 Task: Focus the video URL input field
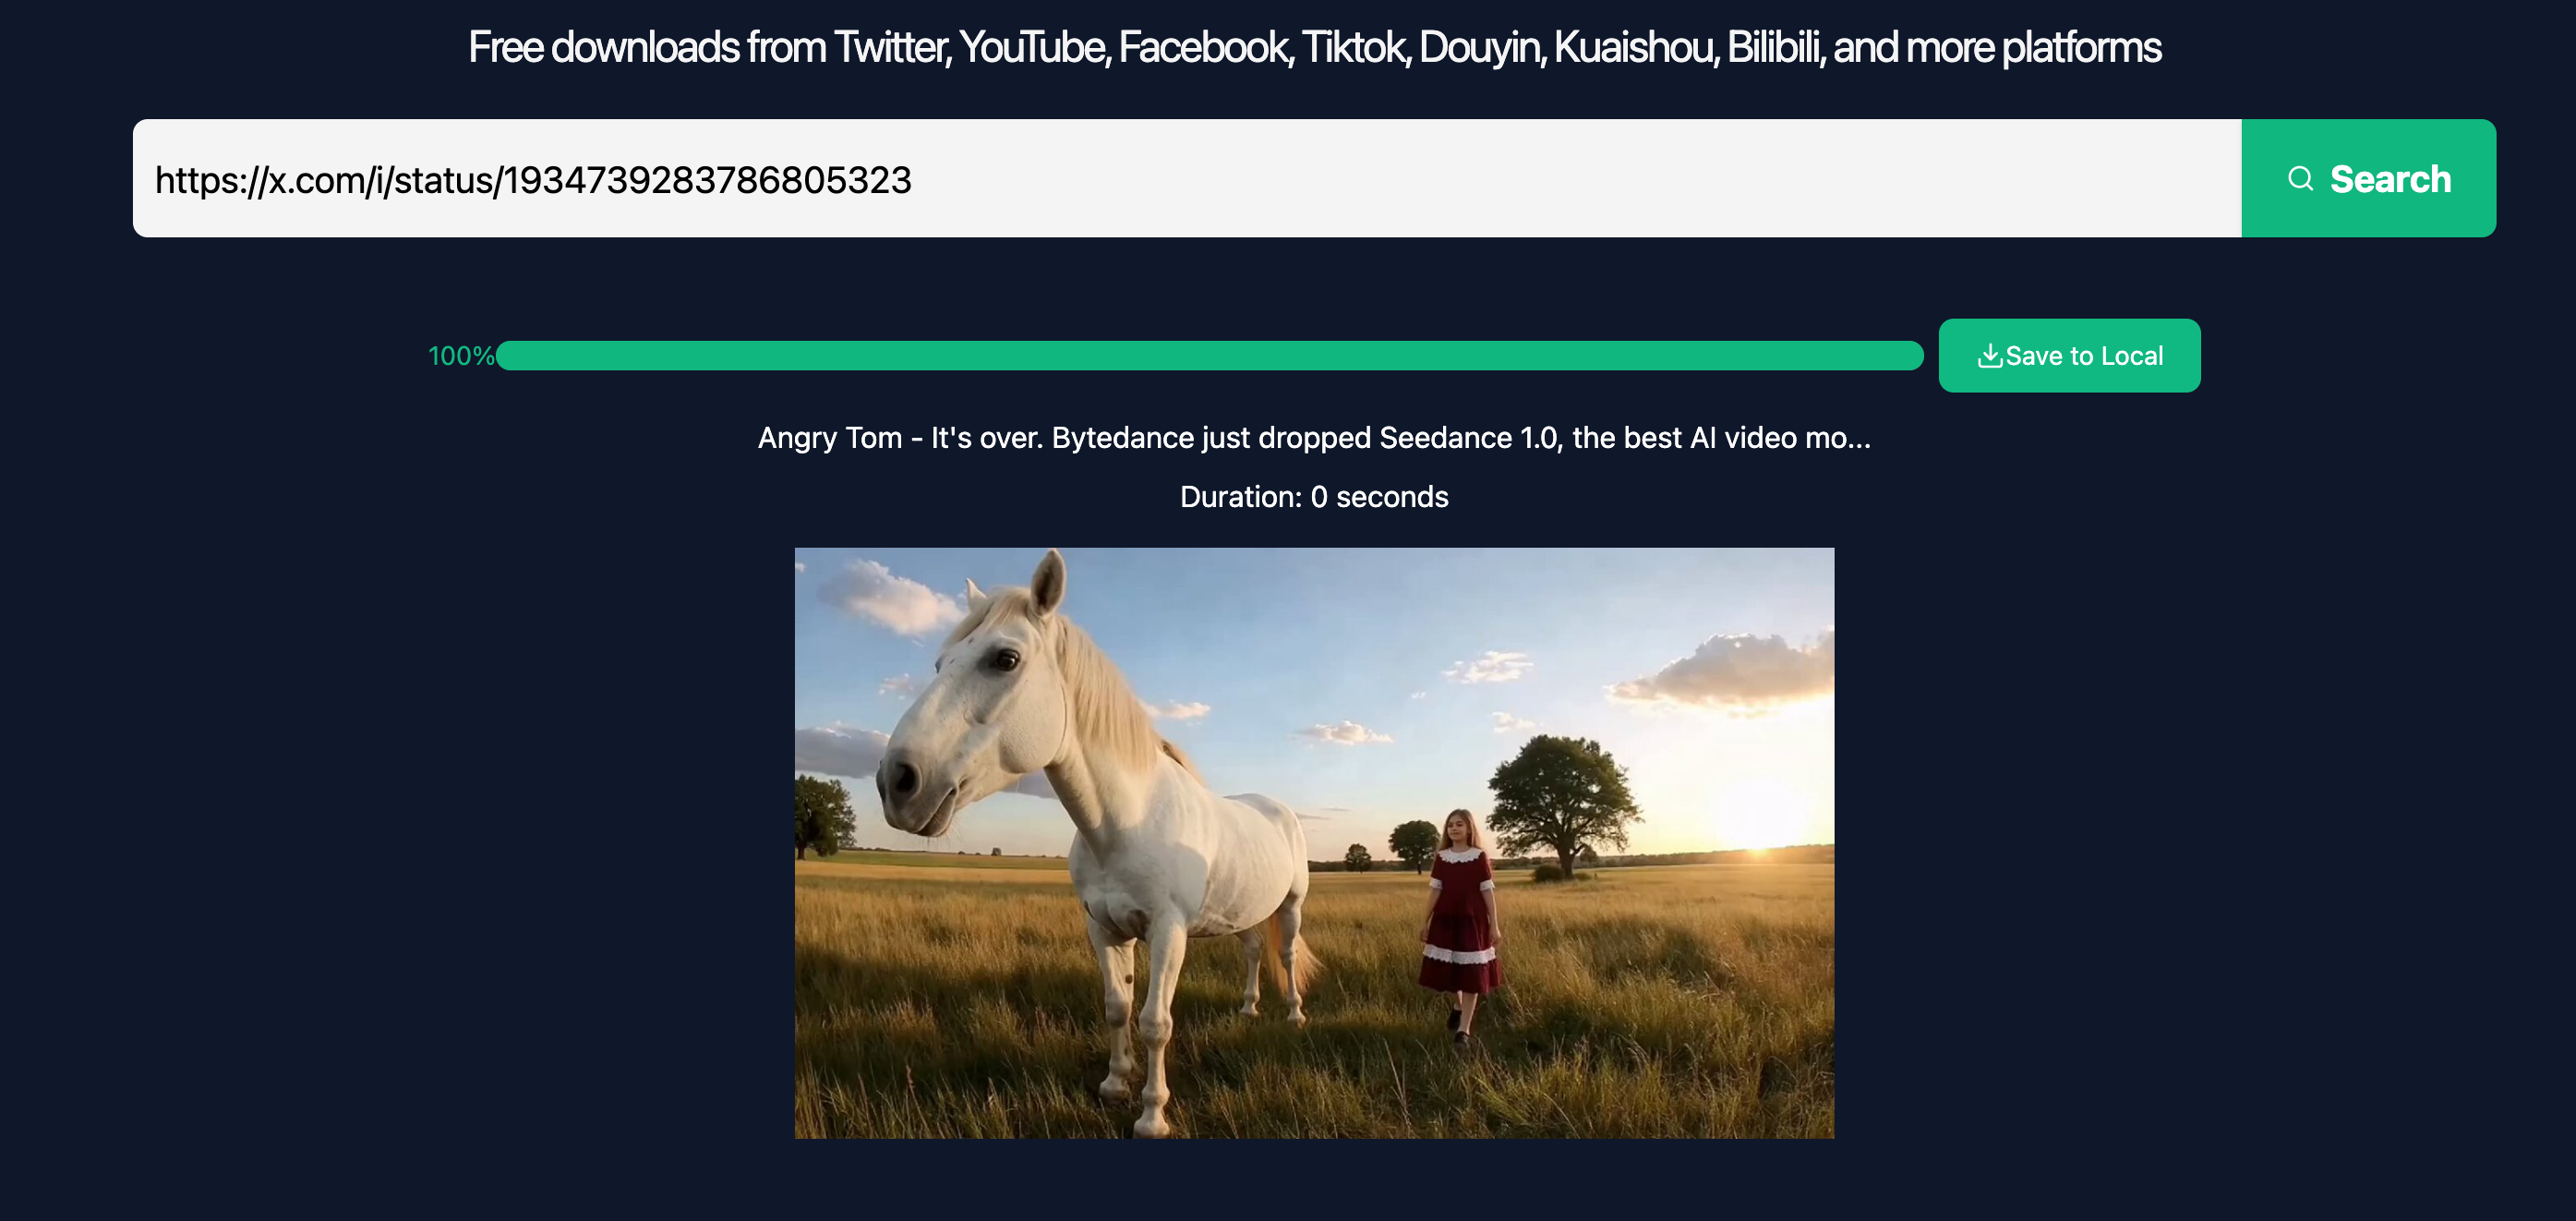(1187, 178)
